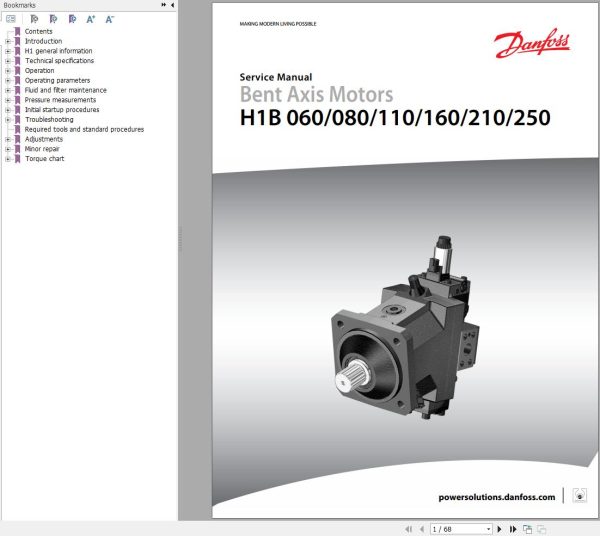Click the Bookmarks panel title
The width and height of the screenshot is (600, 536).
click(x=19, y=5)
